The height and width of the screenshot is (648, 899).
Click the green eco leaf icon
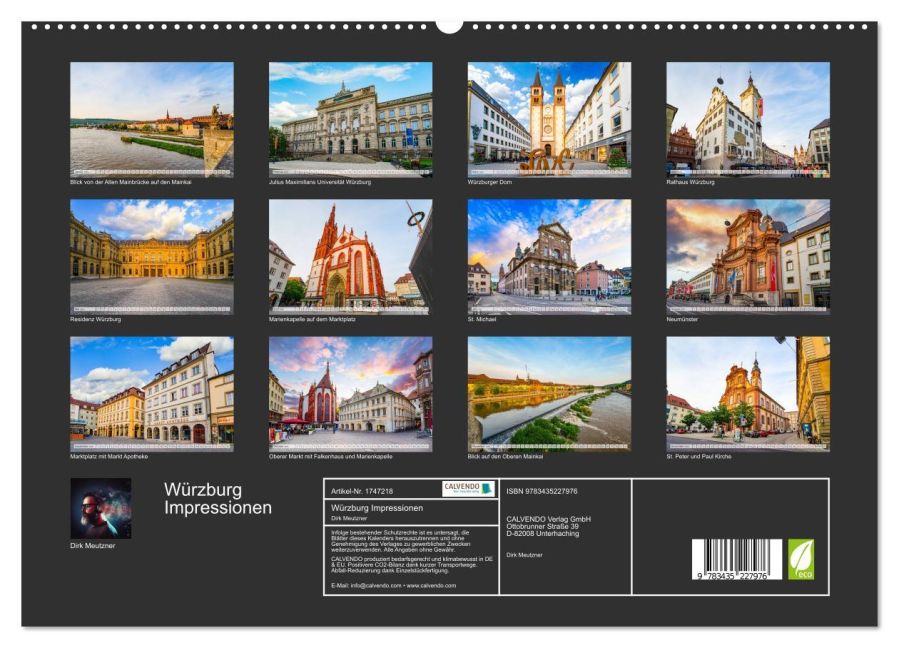[801, 559]
